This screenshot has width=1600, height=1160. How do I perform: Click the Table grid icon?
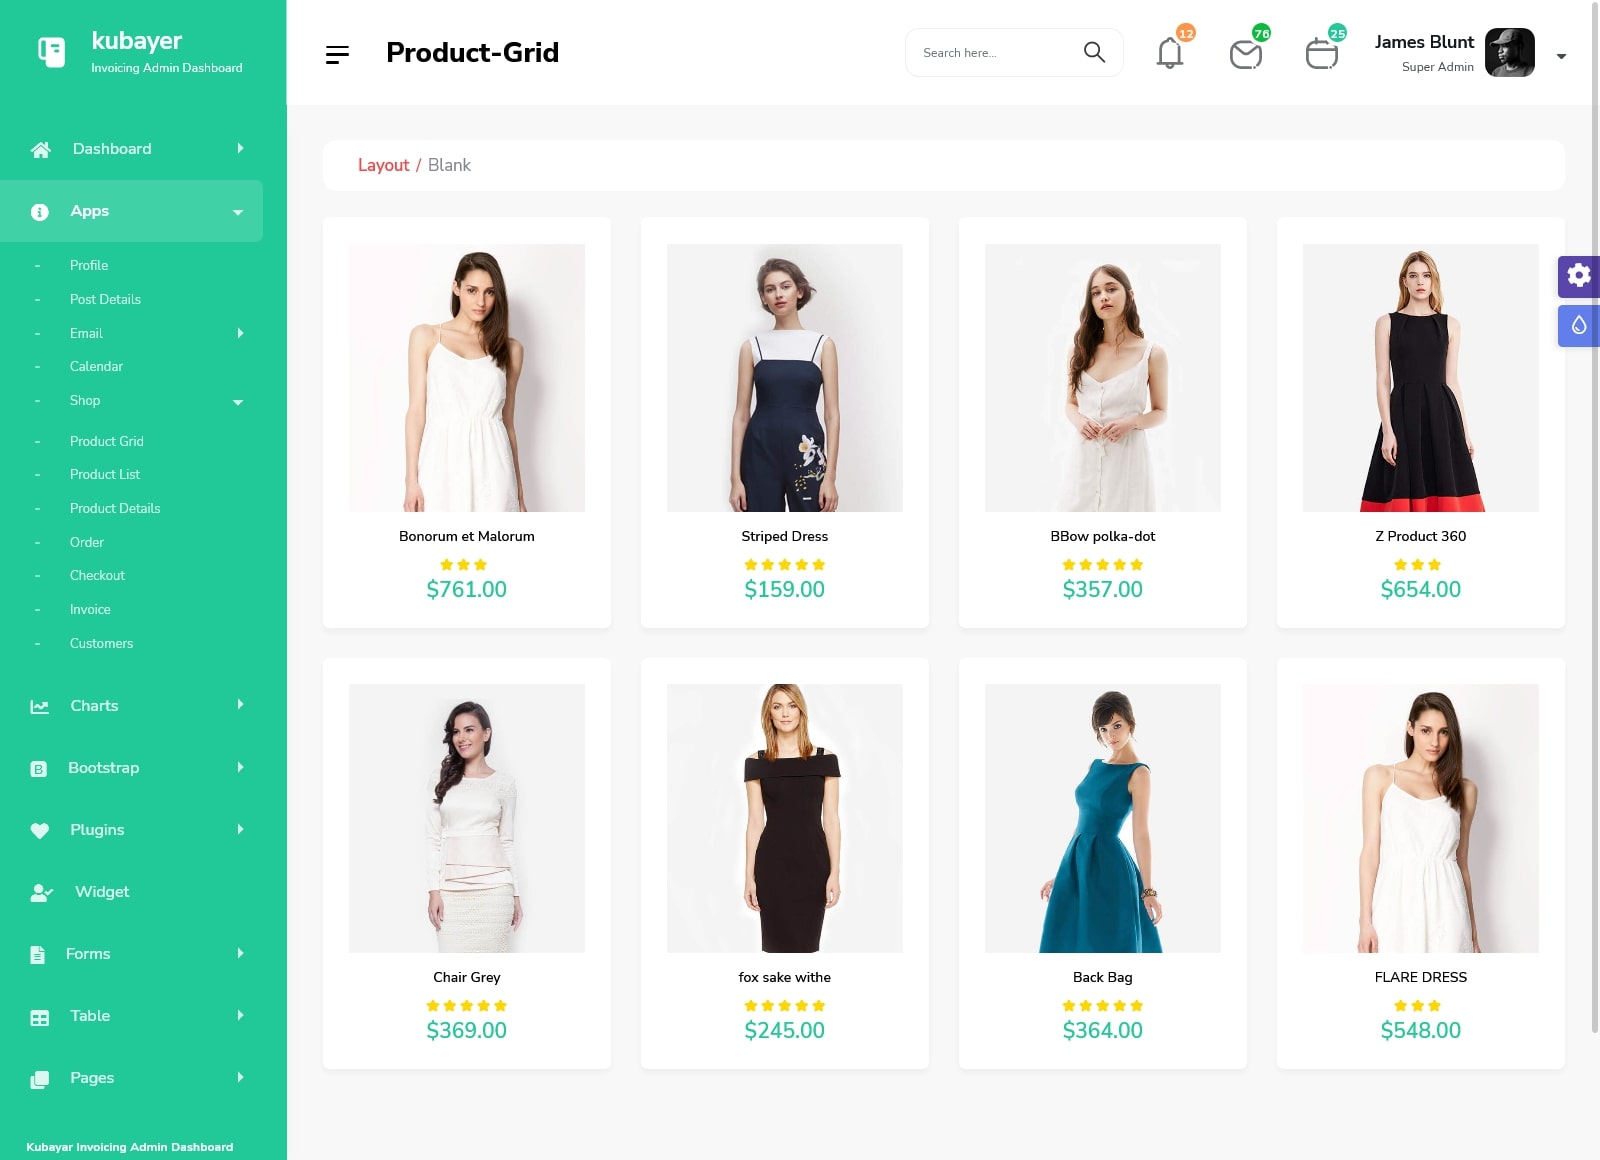point(40,1018)
